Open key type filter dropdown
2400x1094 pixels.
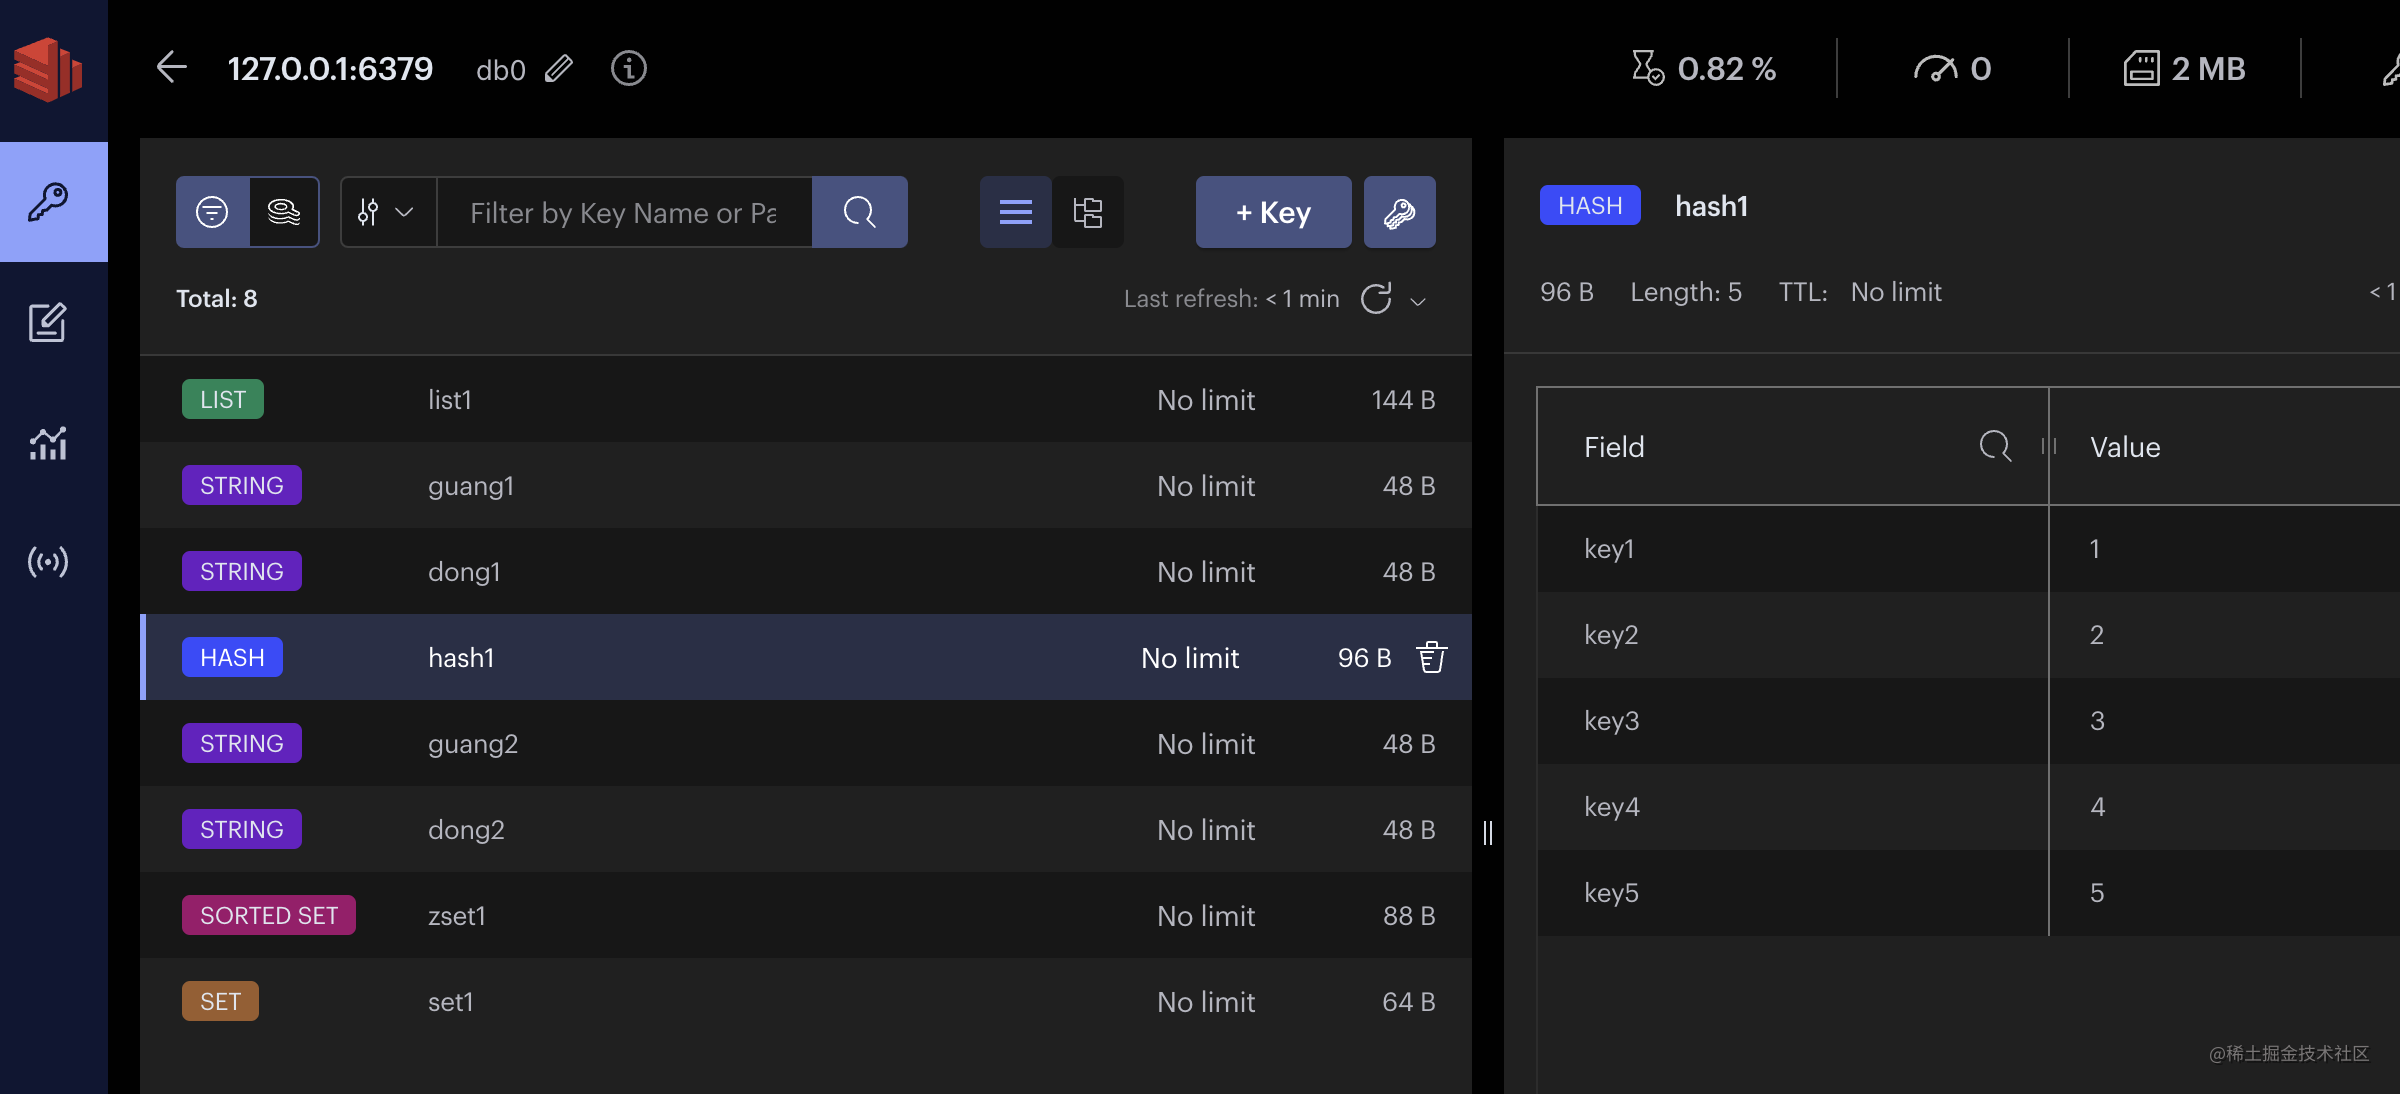pos(387,212)
